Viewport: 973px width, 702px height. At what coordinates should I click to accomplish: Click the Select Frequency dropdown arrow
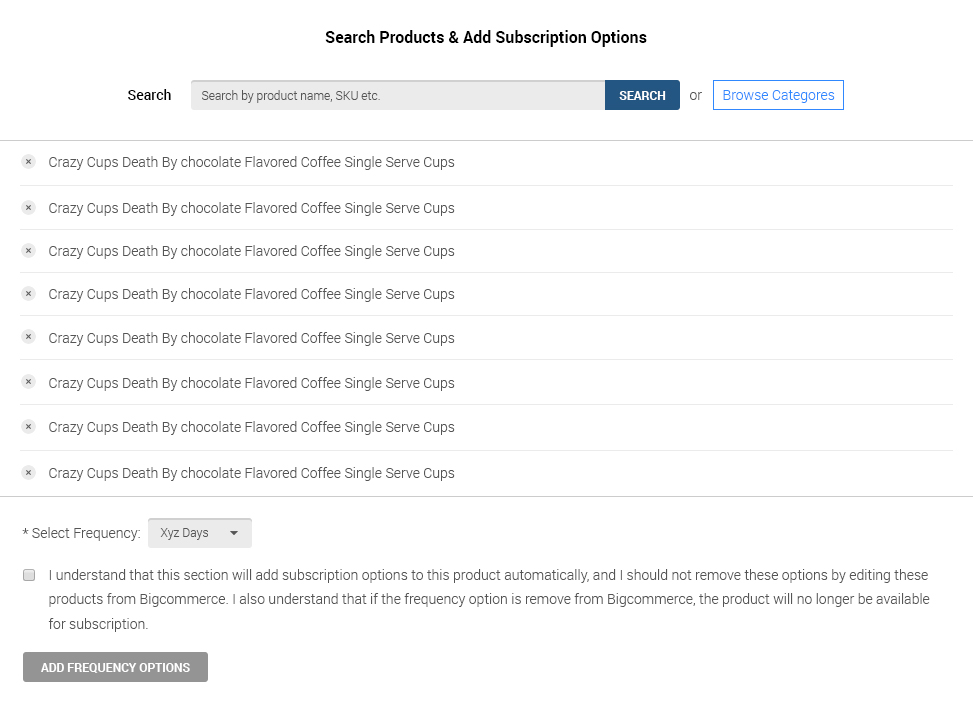tap(234, 533)
